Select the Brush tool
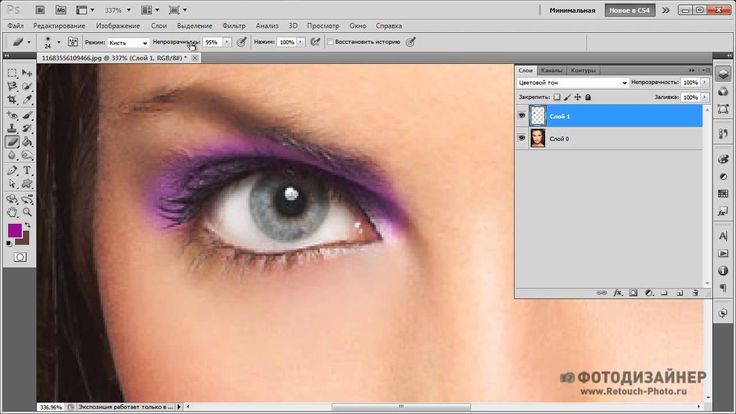Screen dimensions: 736x414 (27, 115)
